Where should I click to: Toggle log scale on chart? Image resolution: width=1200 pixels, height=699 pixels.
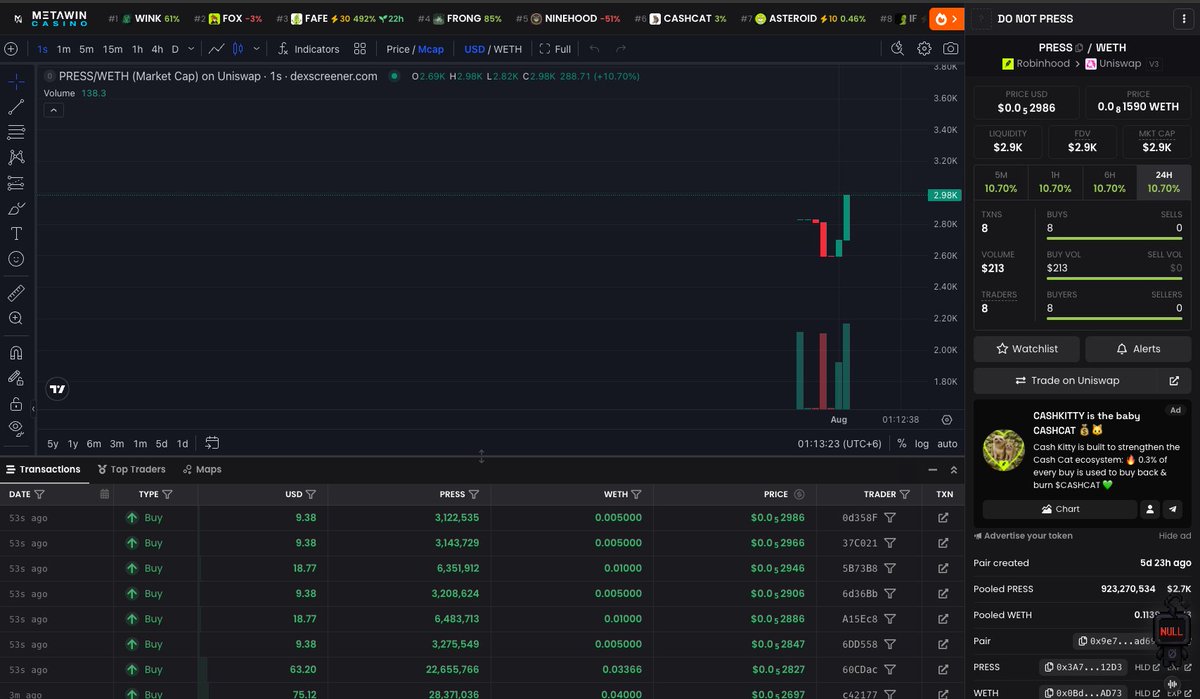pyautogui.click(x=921, y=443)
